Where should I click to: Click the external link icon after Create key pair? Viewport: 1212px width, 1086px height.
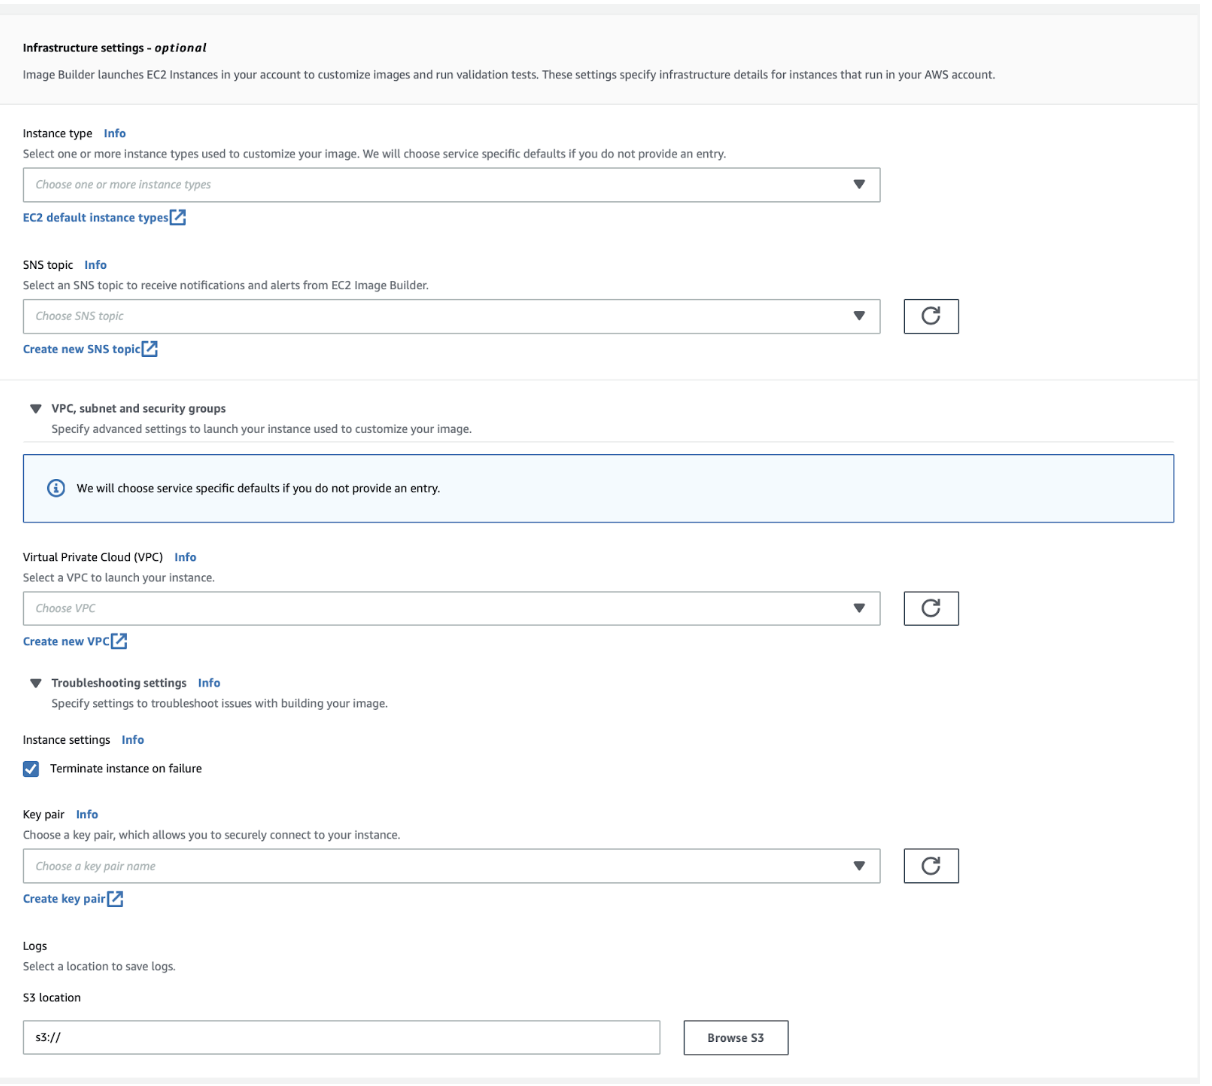[116, 899]
